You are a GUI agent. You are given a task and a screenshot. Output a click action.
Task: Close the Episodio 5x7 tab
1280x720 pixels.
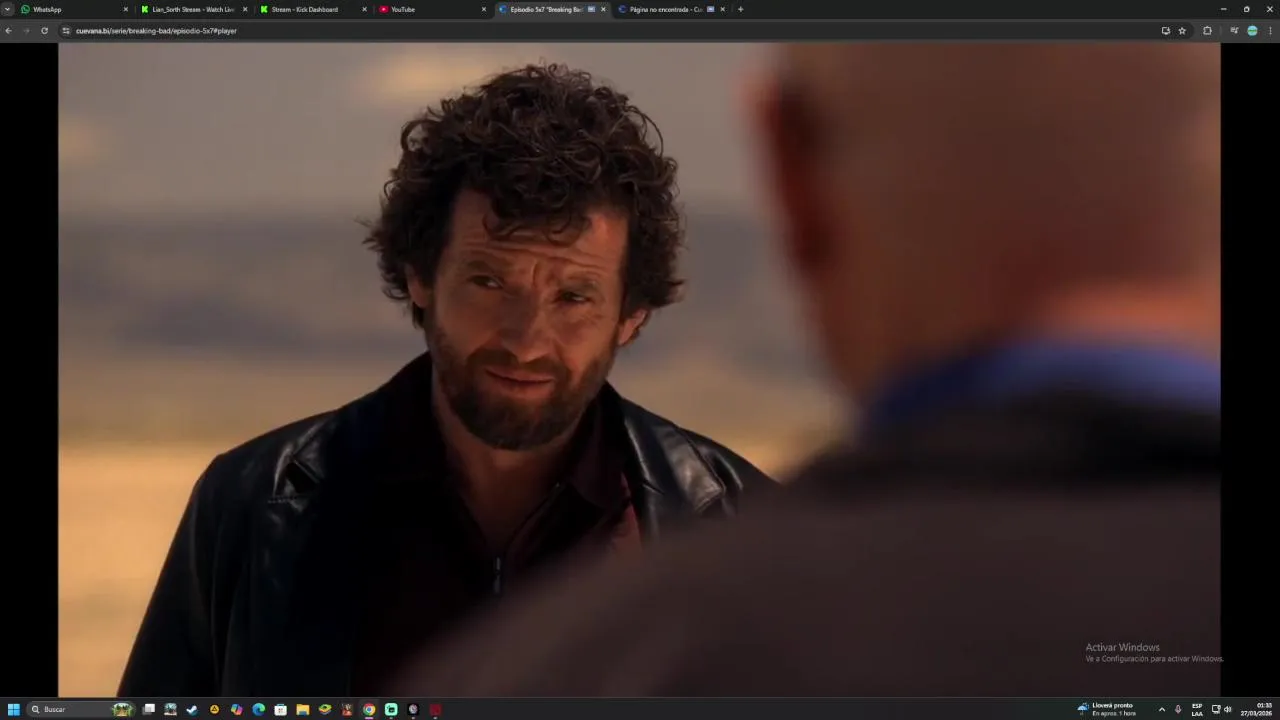(603, 9)
